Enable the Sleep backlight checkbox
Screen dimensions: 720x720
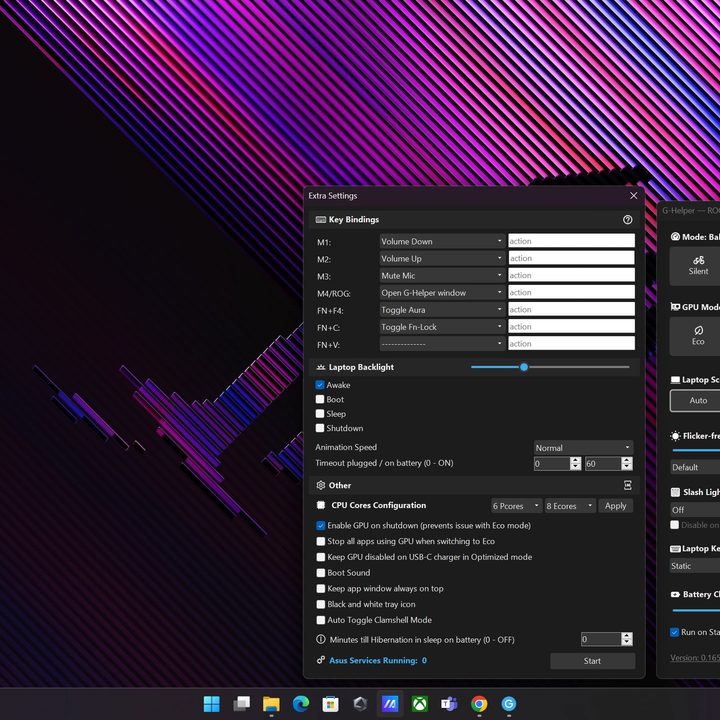320,413
